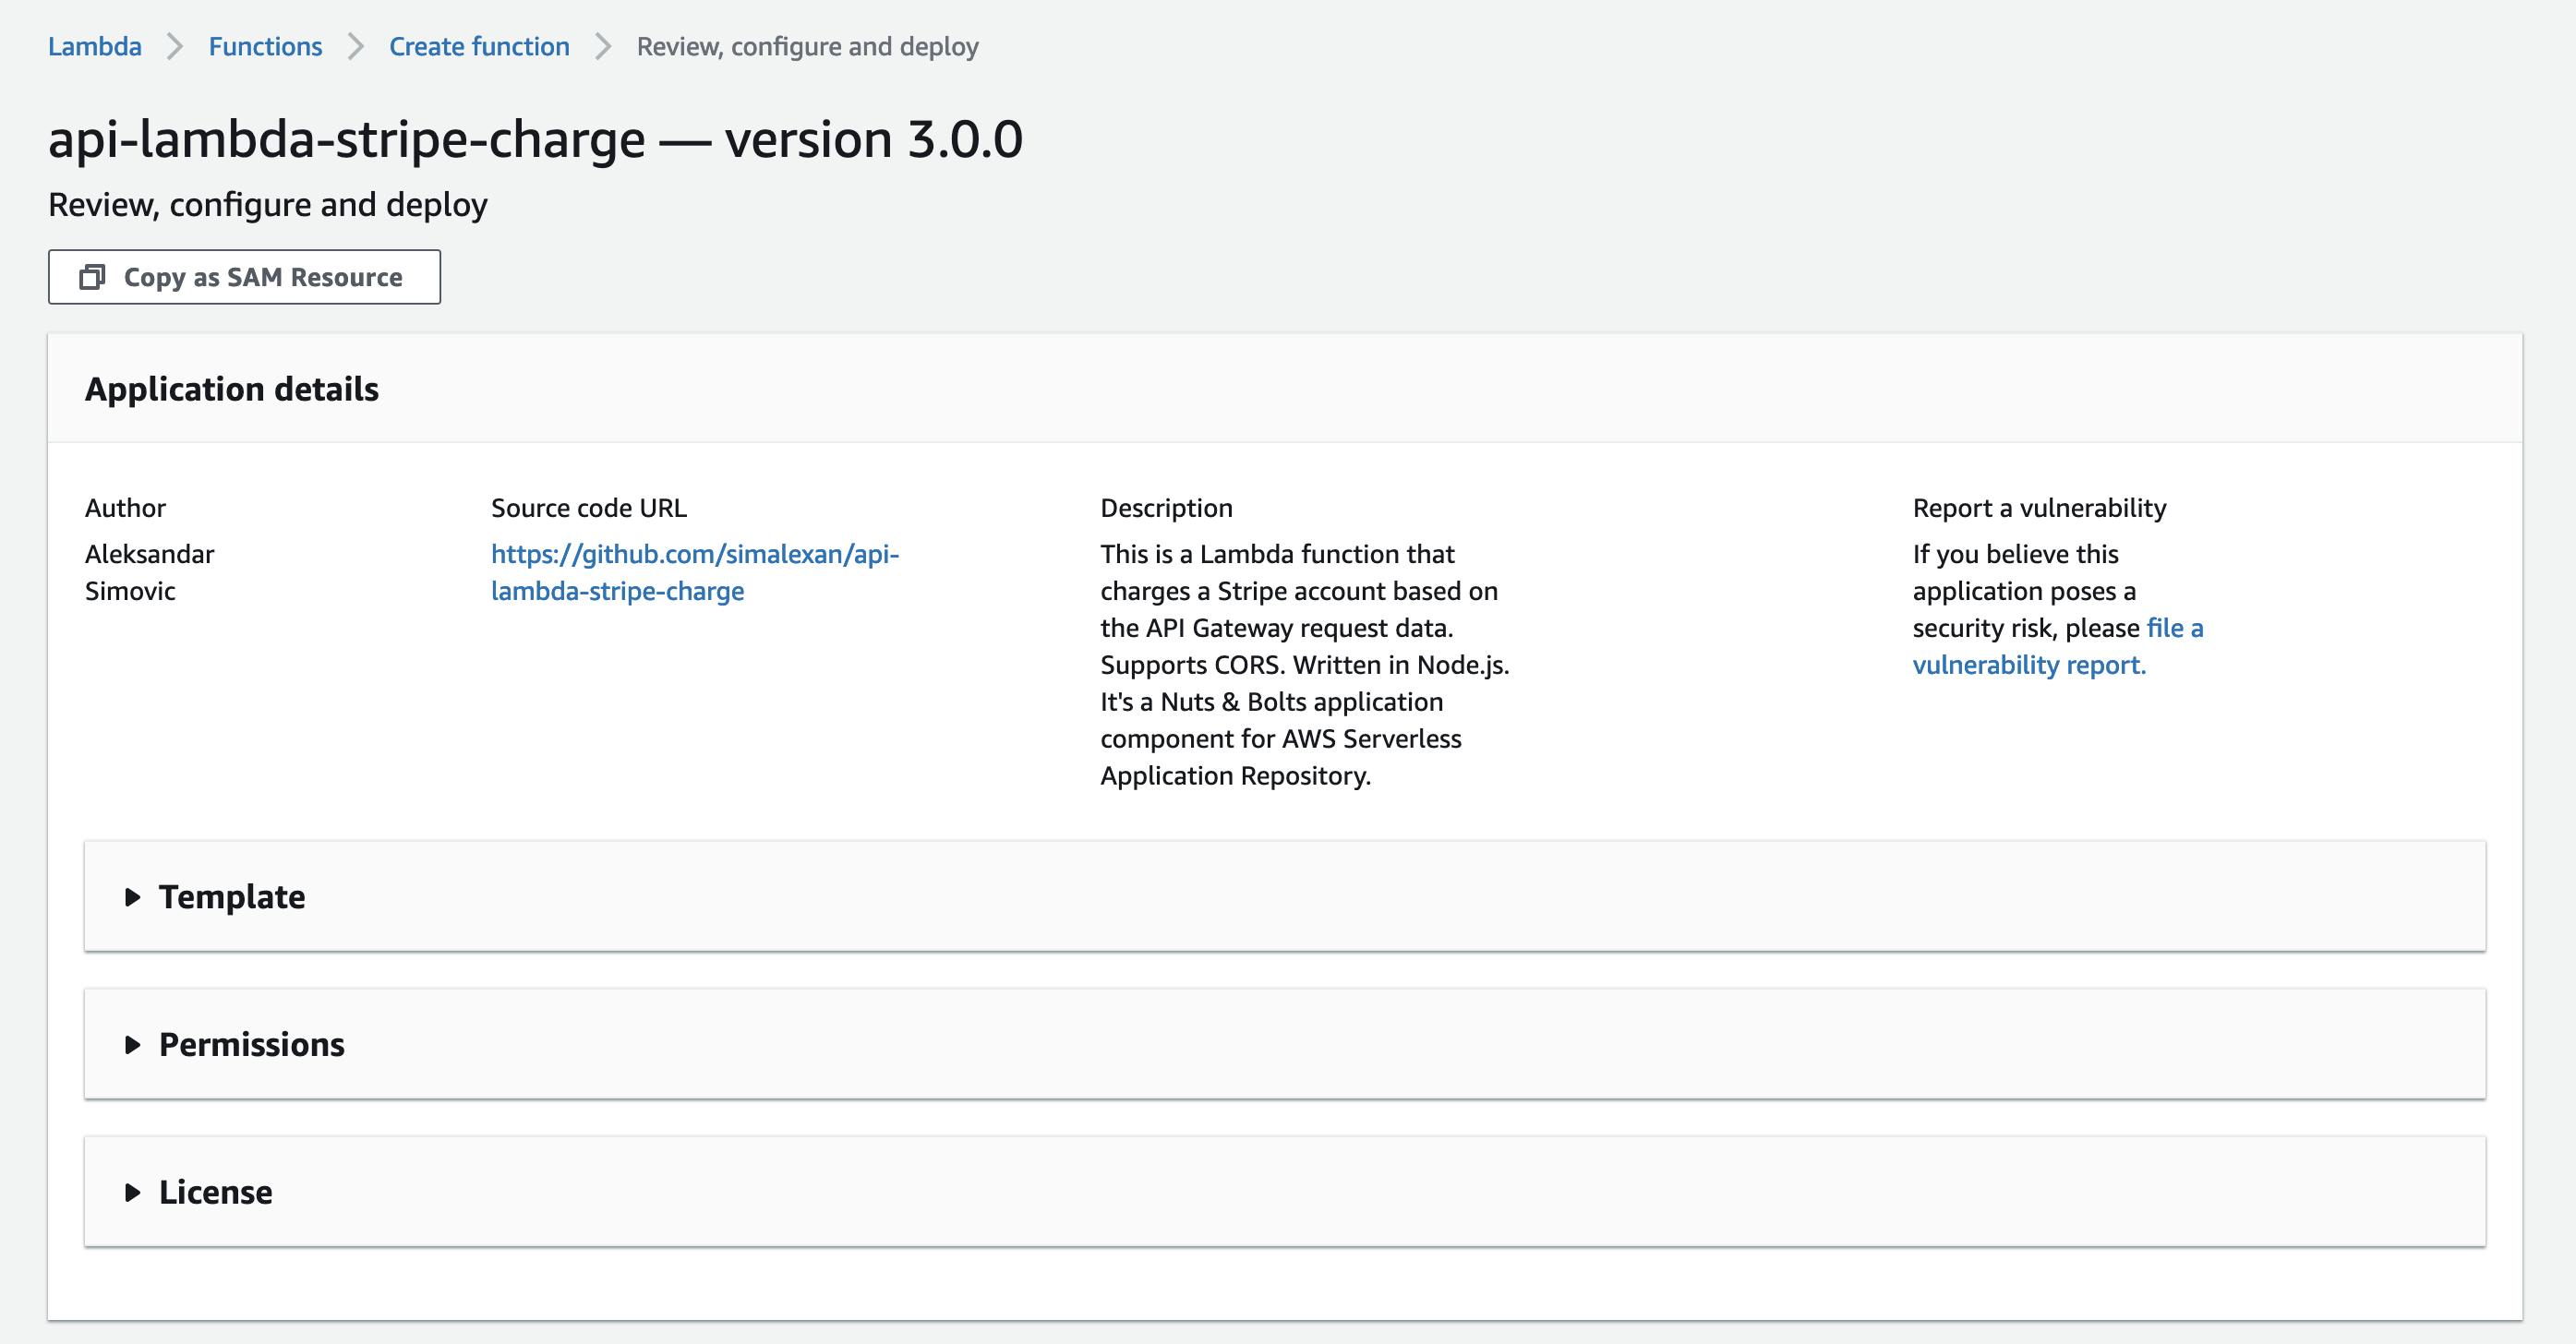The image size is (2576, 1344).
Task: Click the Permissions section title
Action: click(x=252, y=1045)
